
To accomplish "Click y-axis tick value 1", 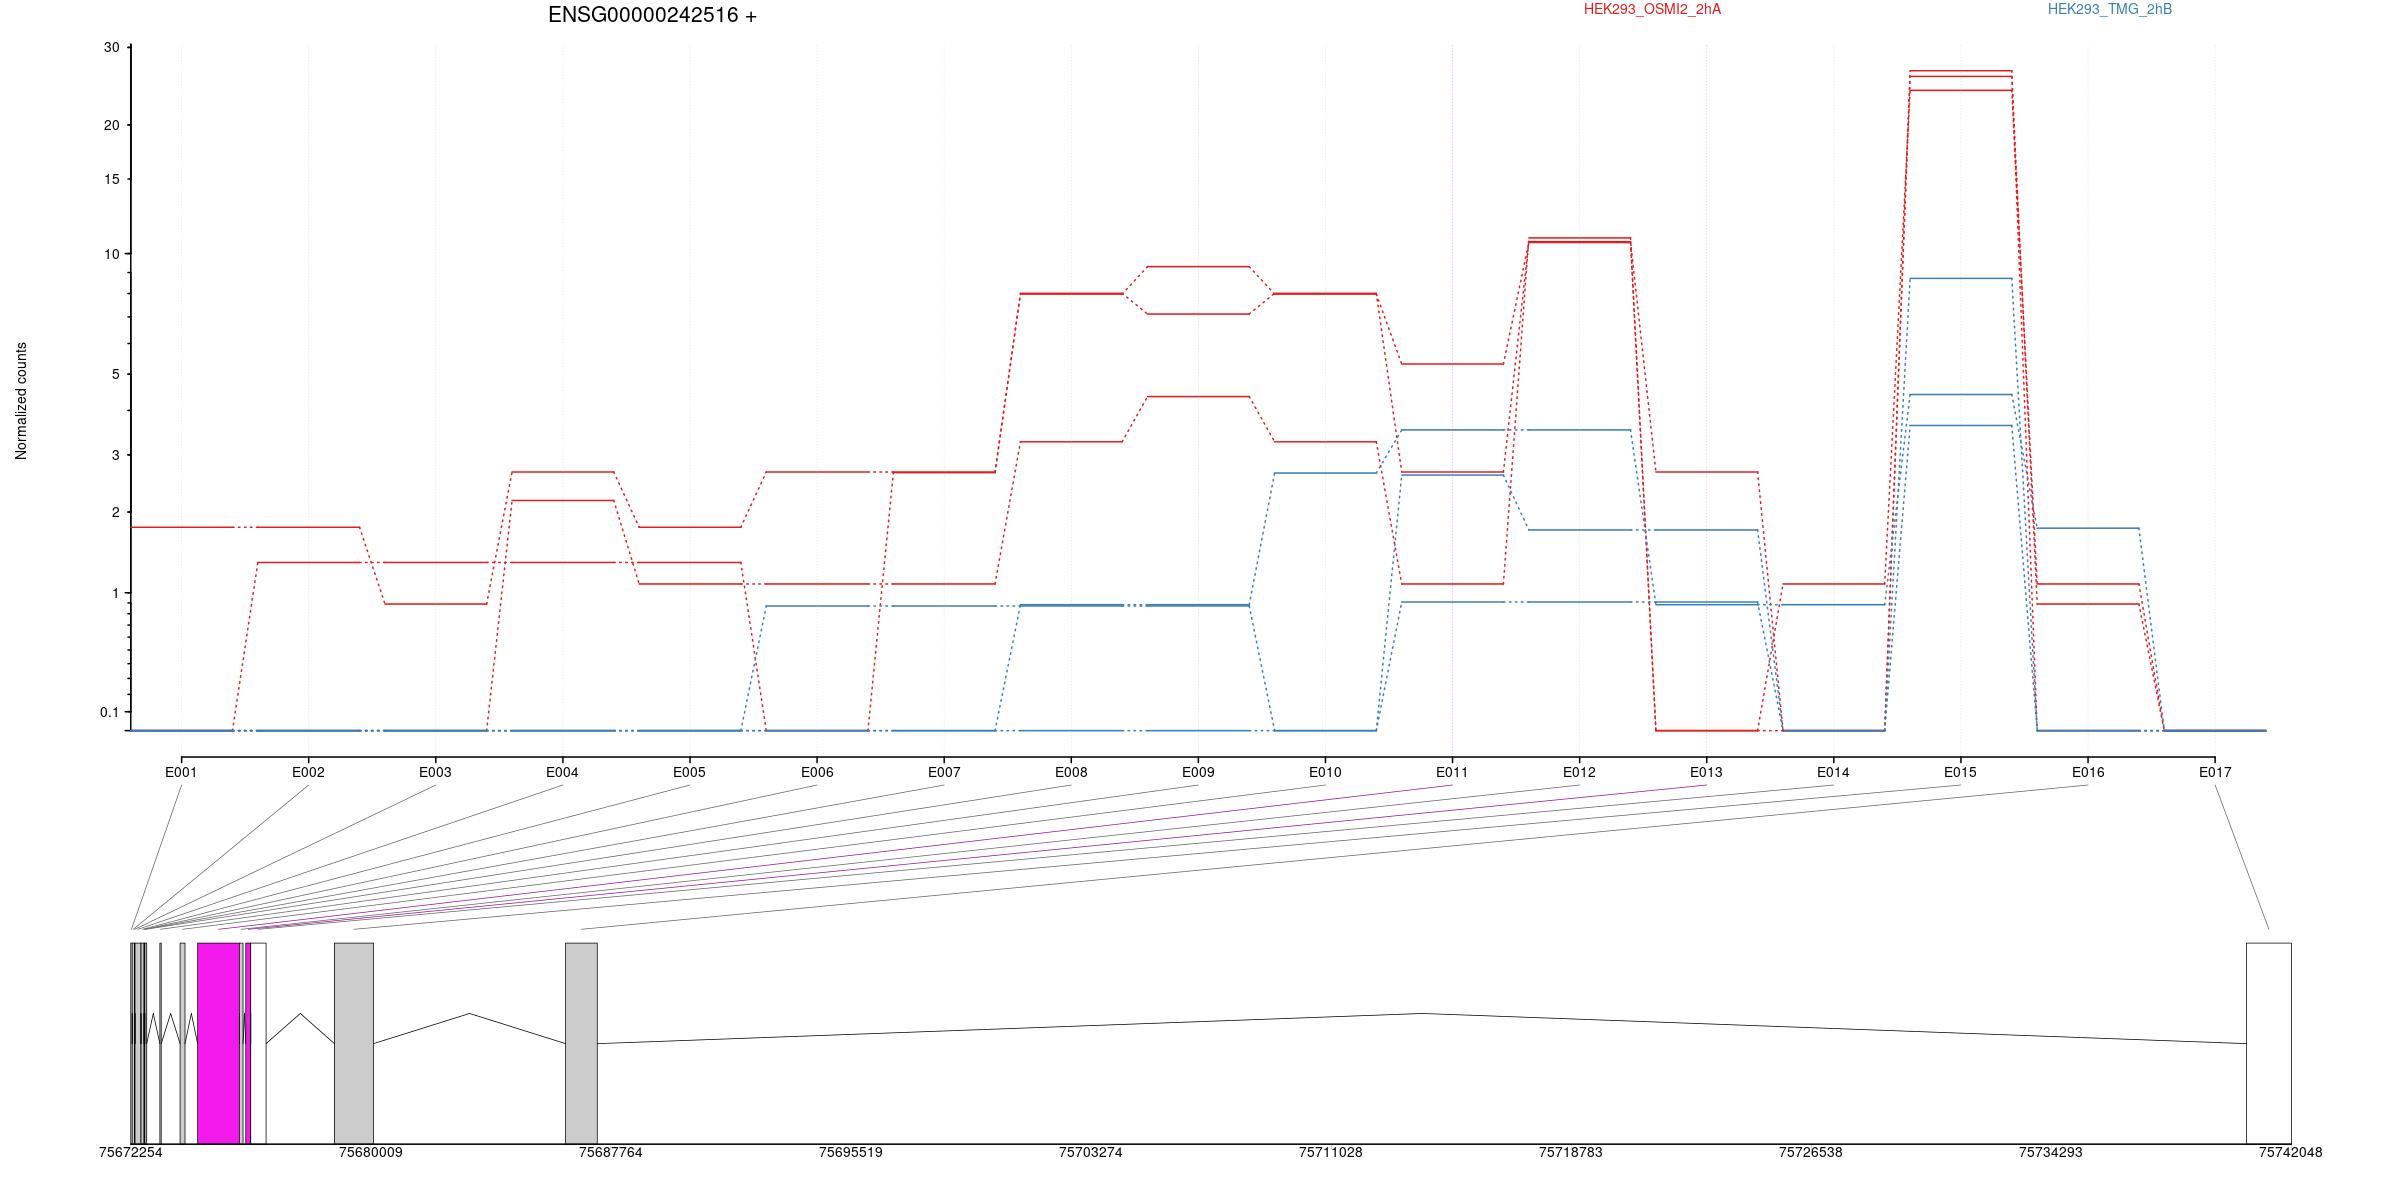I will pyautogui.click(x=115, y=593).
